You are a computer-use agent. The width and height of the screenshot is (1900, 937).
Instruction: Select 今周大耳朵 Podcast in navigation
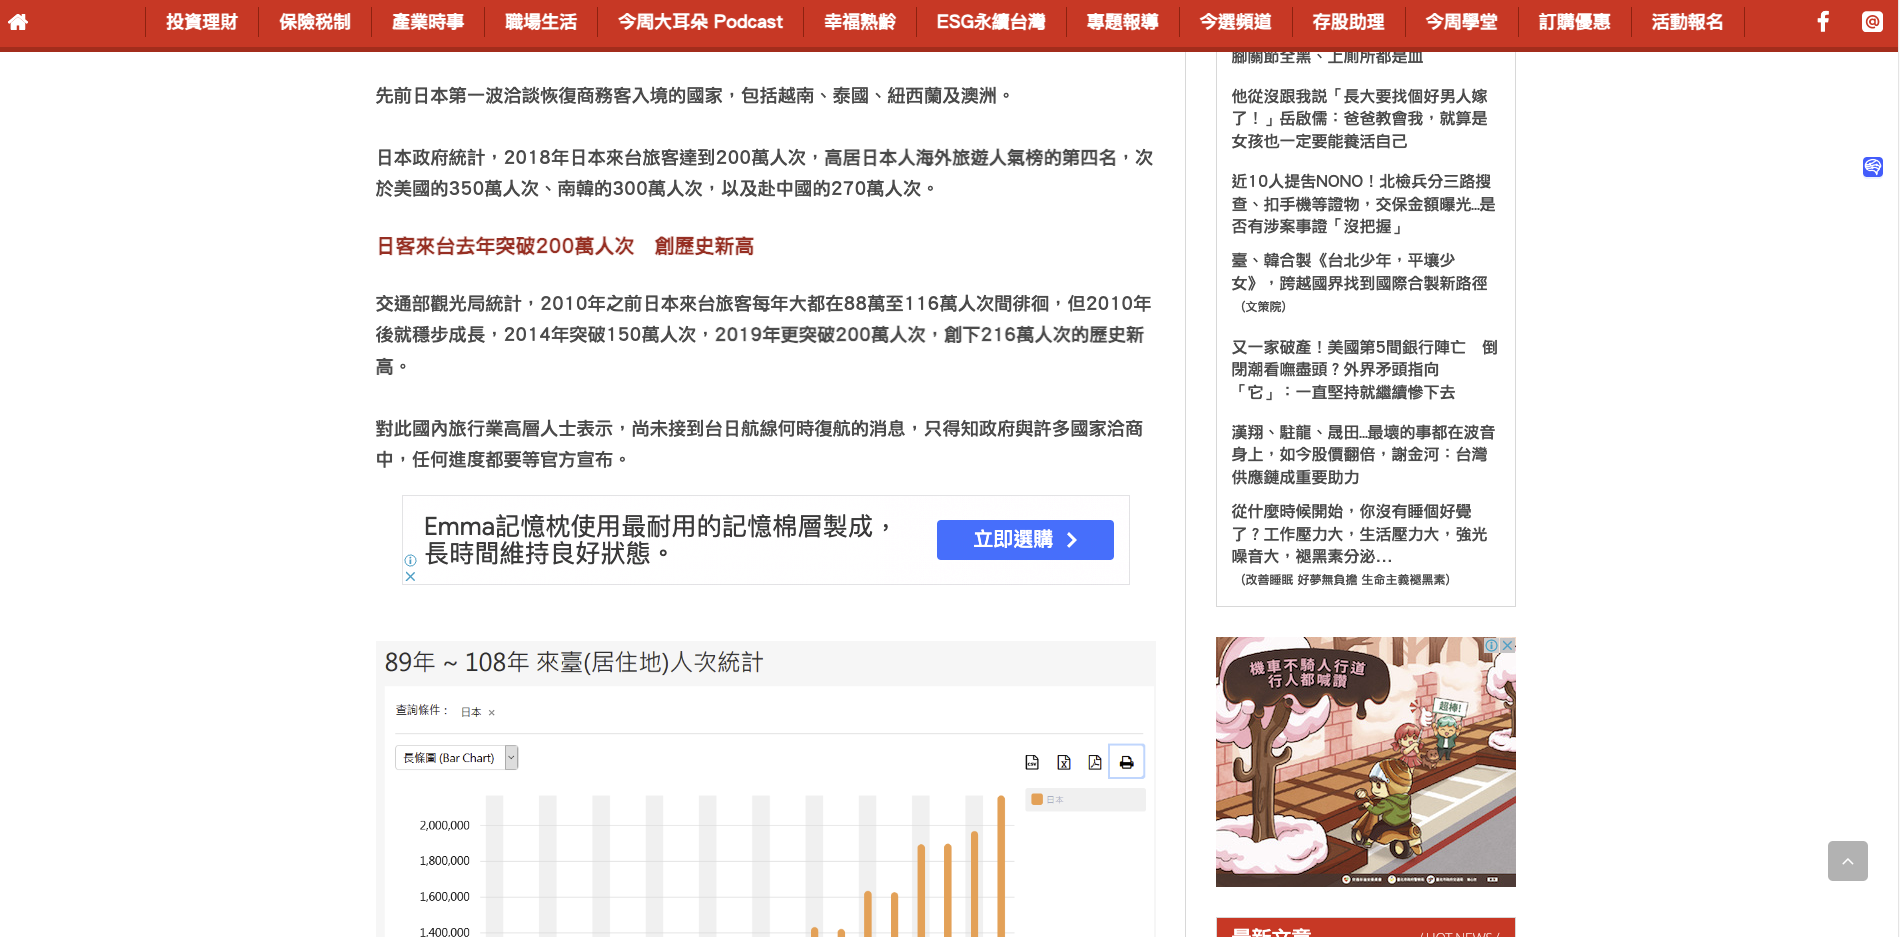(700, 22)
